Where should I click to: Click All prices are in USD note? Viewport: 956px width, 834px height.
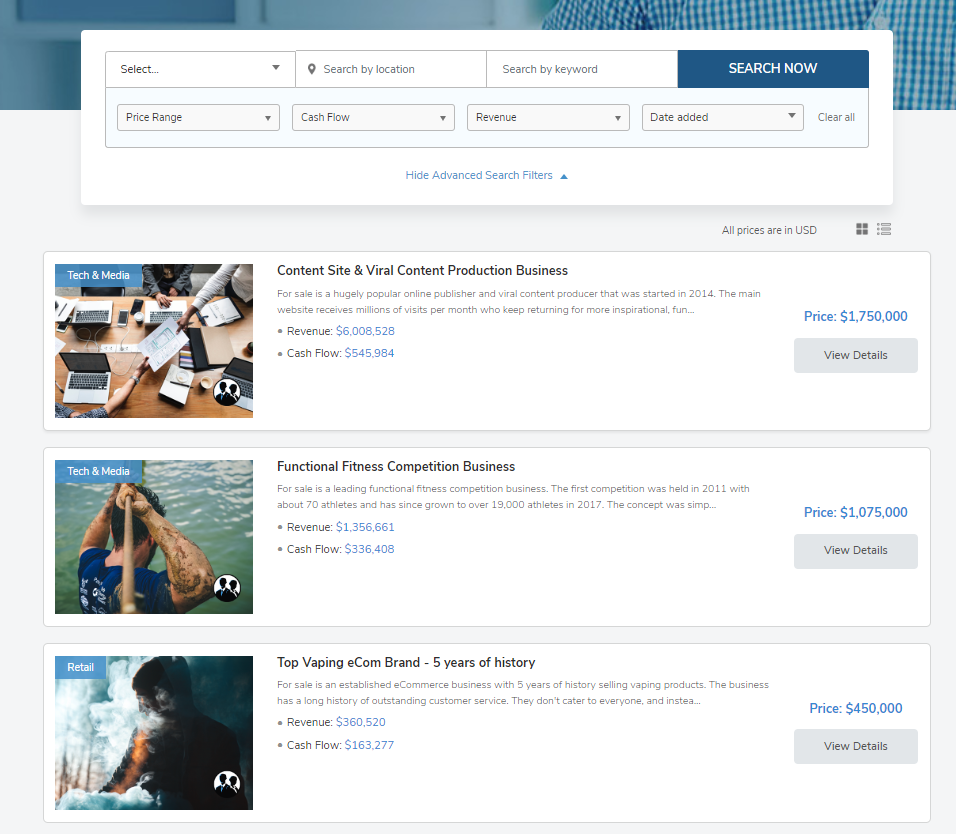point(769,230)
